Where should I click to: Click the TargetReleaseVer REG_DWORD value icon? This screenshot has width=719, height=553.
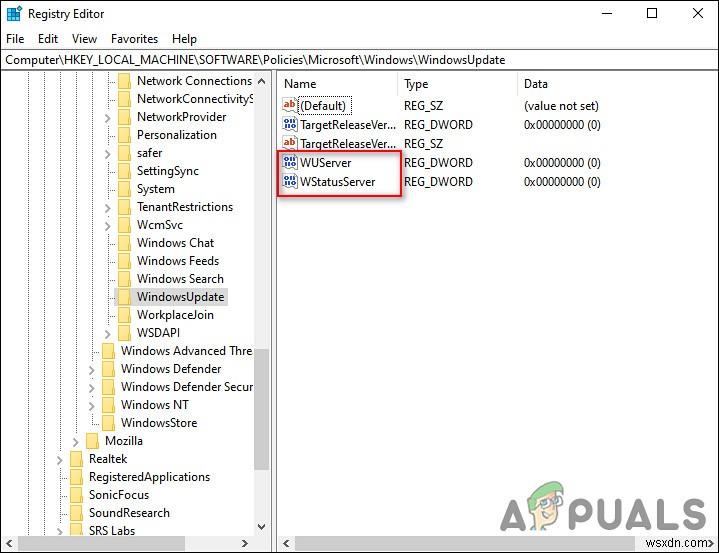point(289,124)
